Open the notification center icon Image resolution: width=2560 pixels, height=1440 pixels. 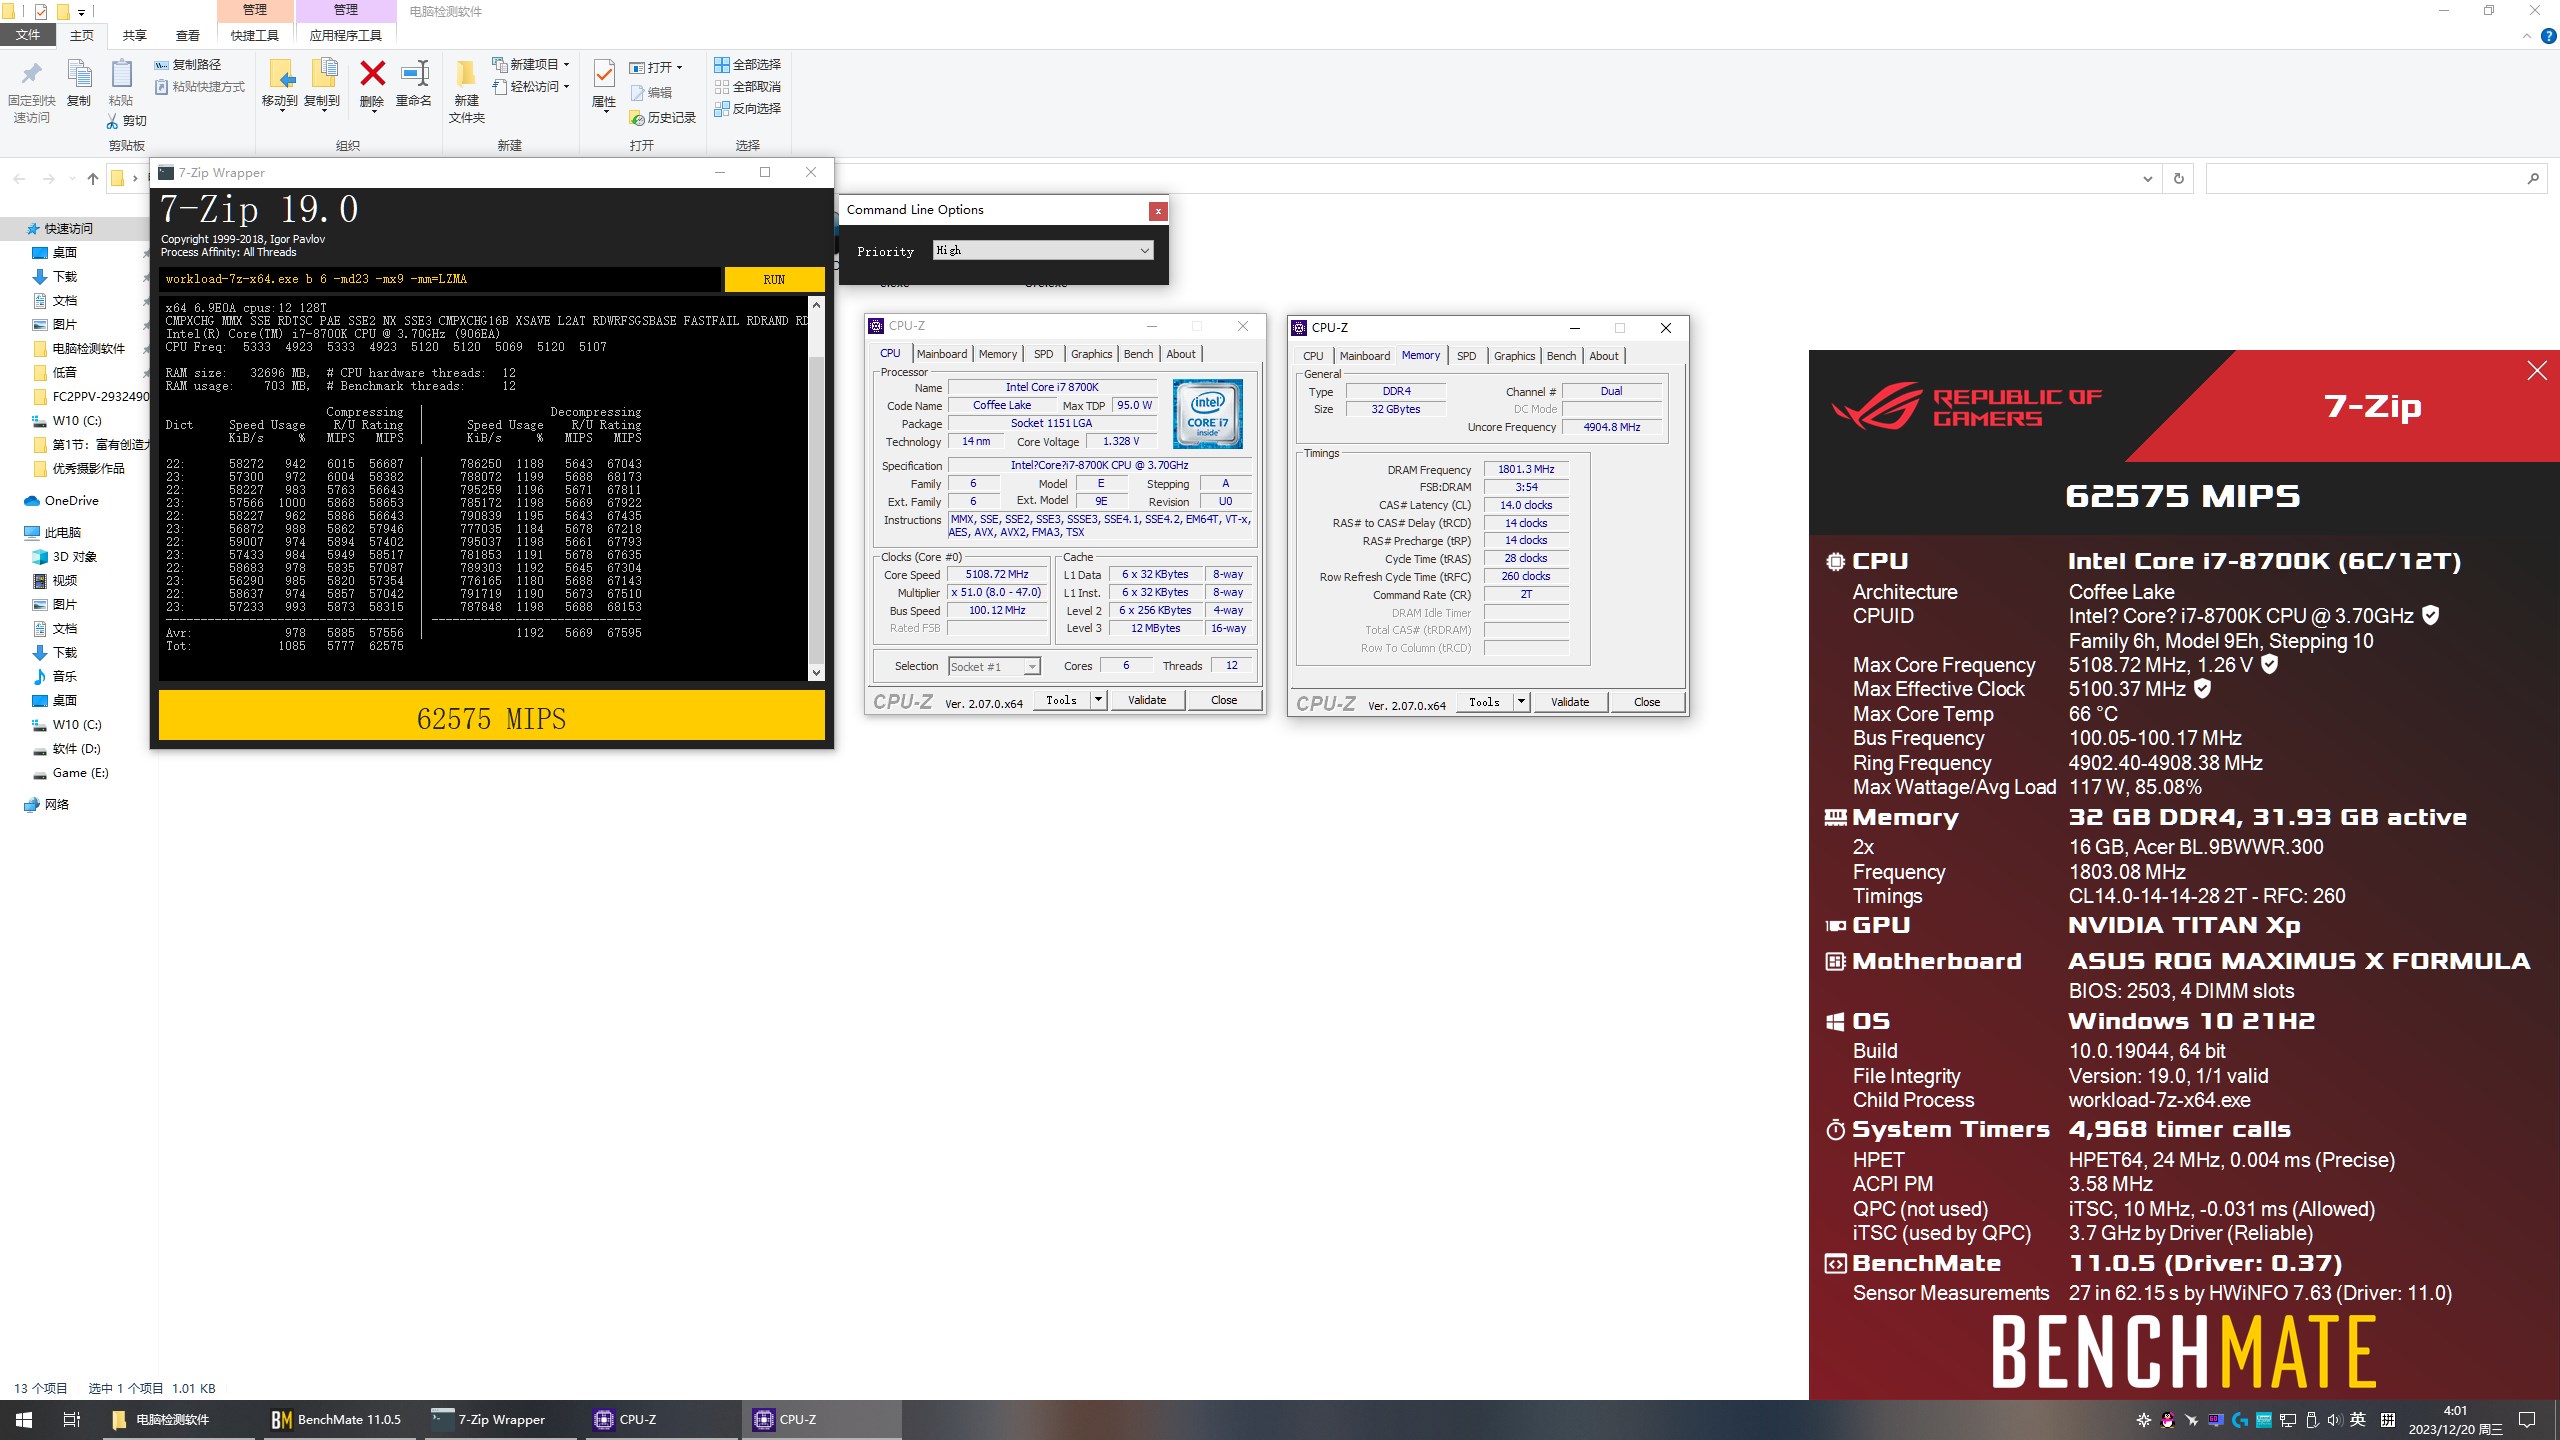(x=2527, y=1420)
